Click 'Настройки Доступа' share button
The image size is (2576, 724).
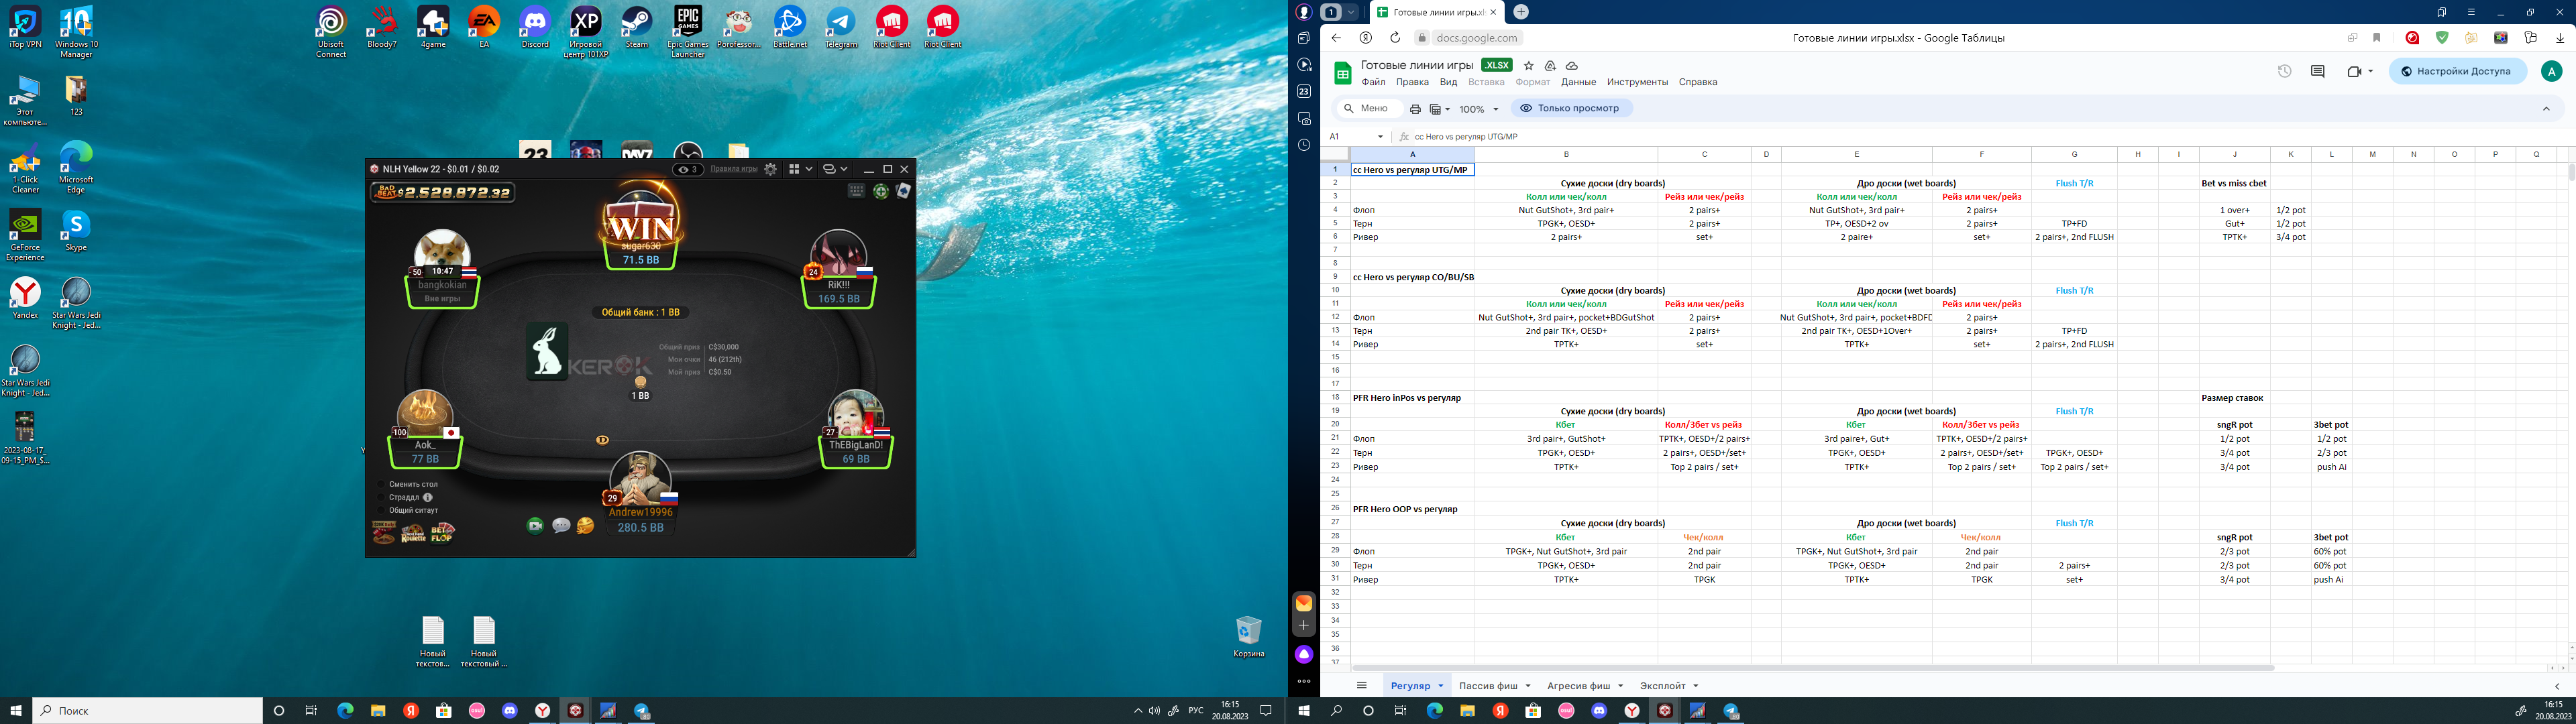[x=2457, y=71]
